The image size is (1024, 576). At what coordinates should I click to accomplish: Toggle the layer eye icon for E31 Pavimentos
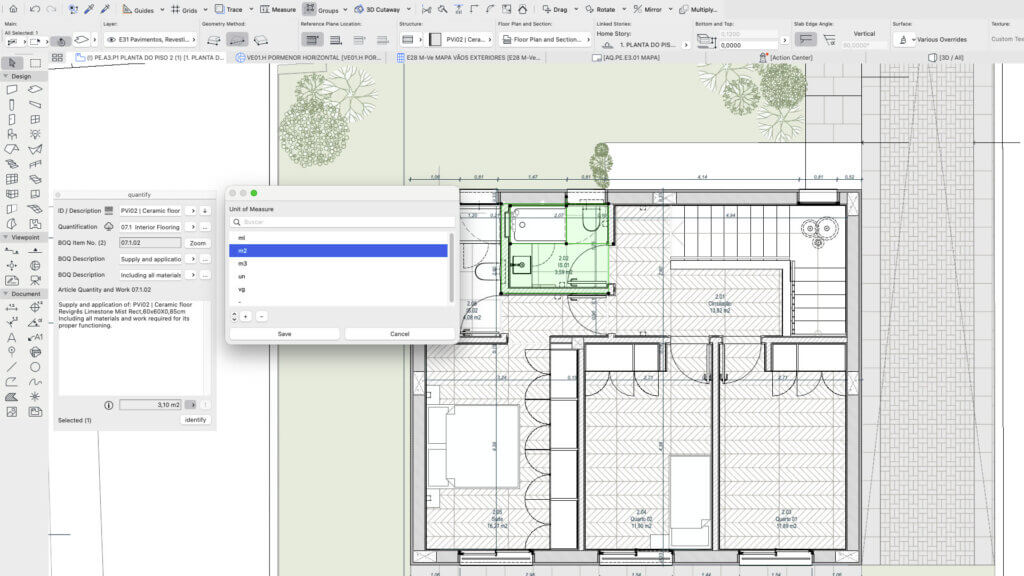pyautogui.click(x=111, y=40)
